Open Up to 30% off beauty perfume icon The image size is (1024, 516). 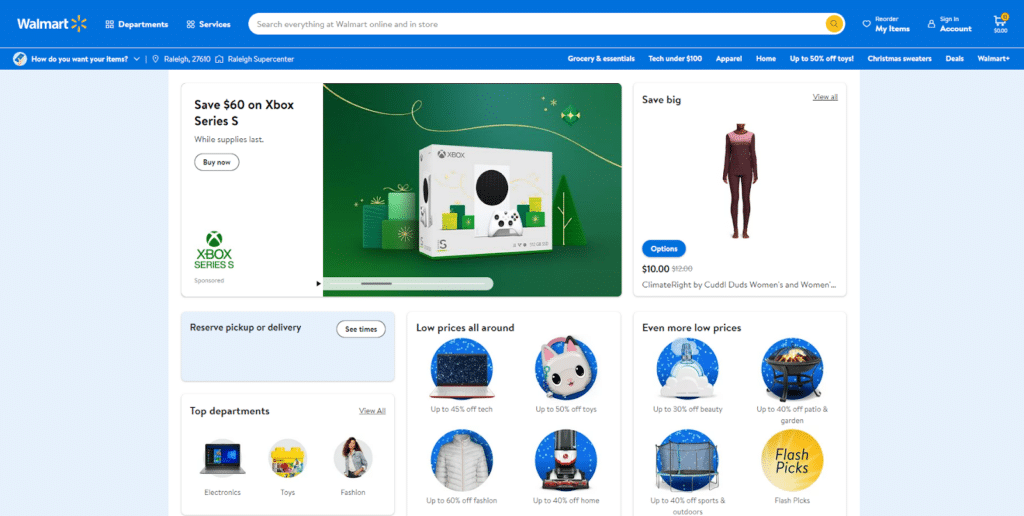pyautogui.click(x=687, y=369)
